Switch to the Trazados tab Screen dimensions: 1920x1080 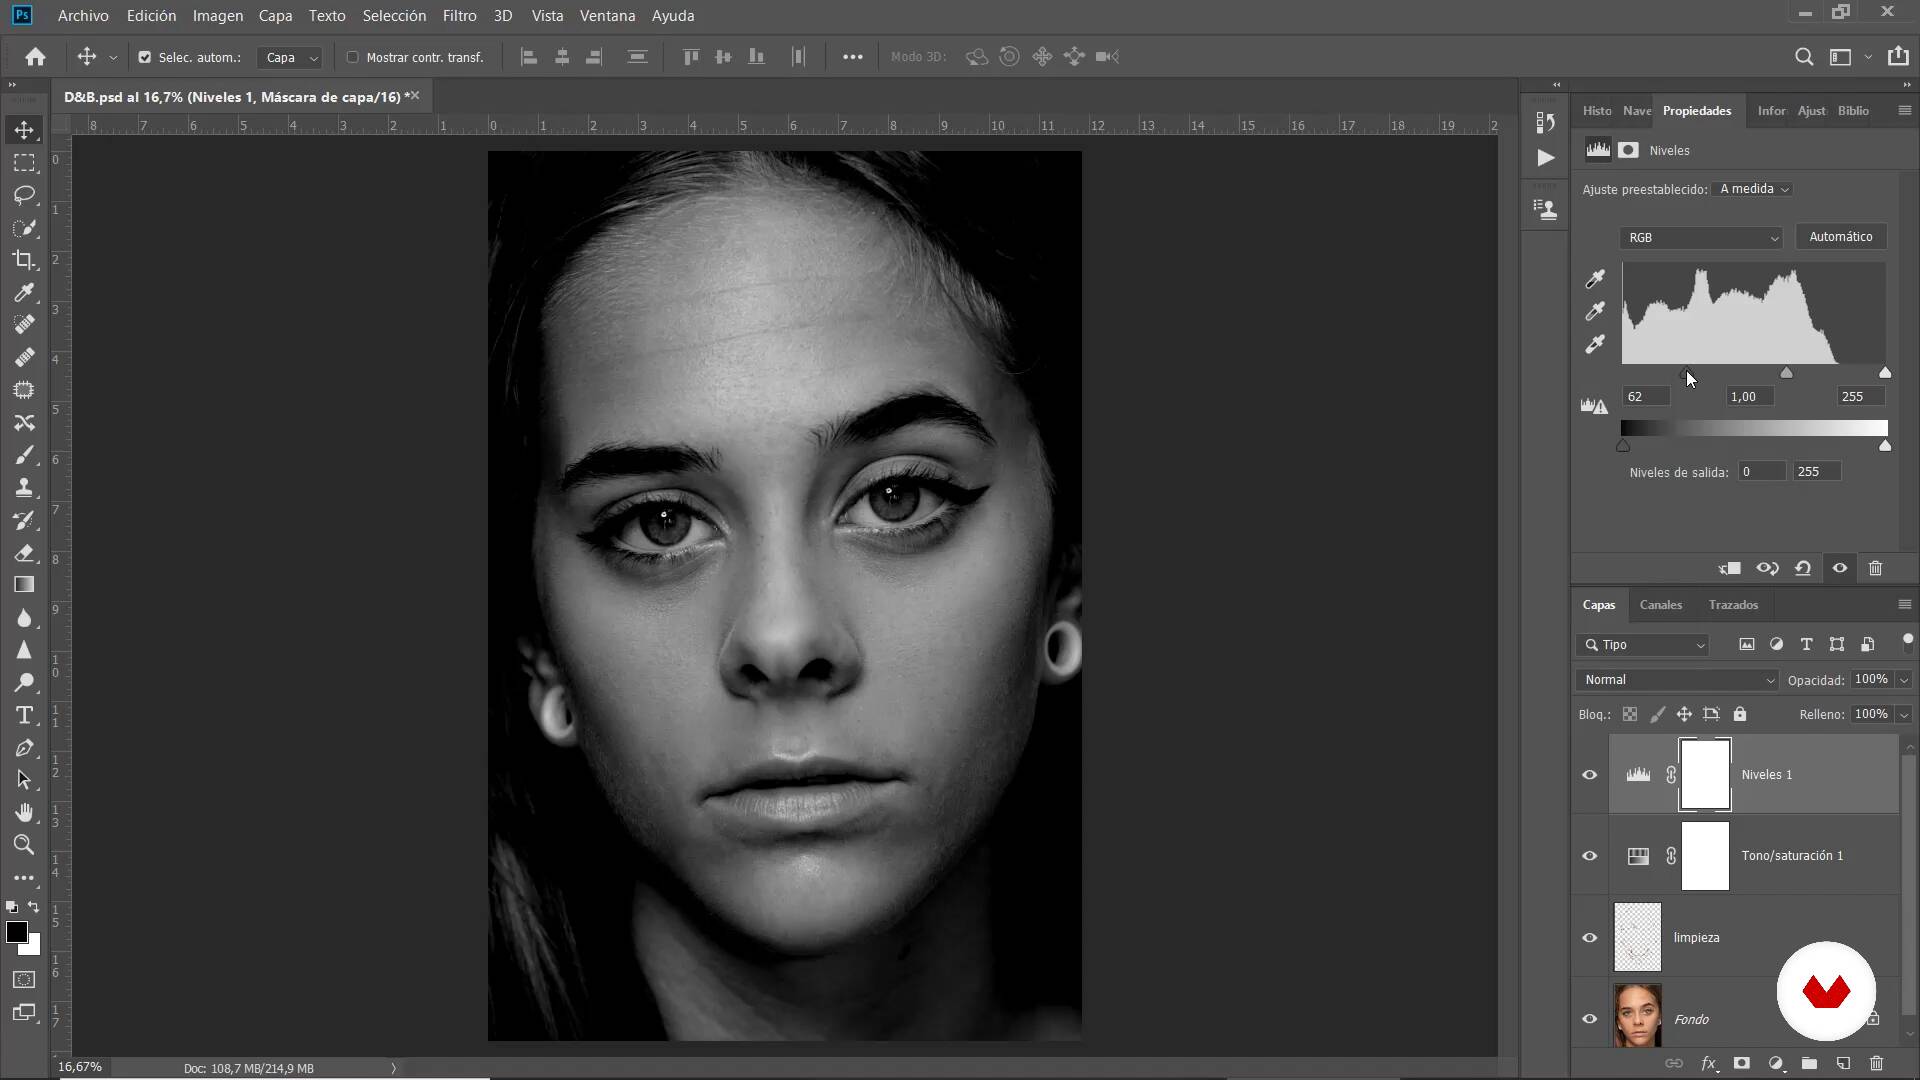(1733, 605)
